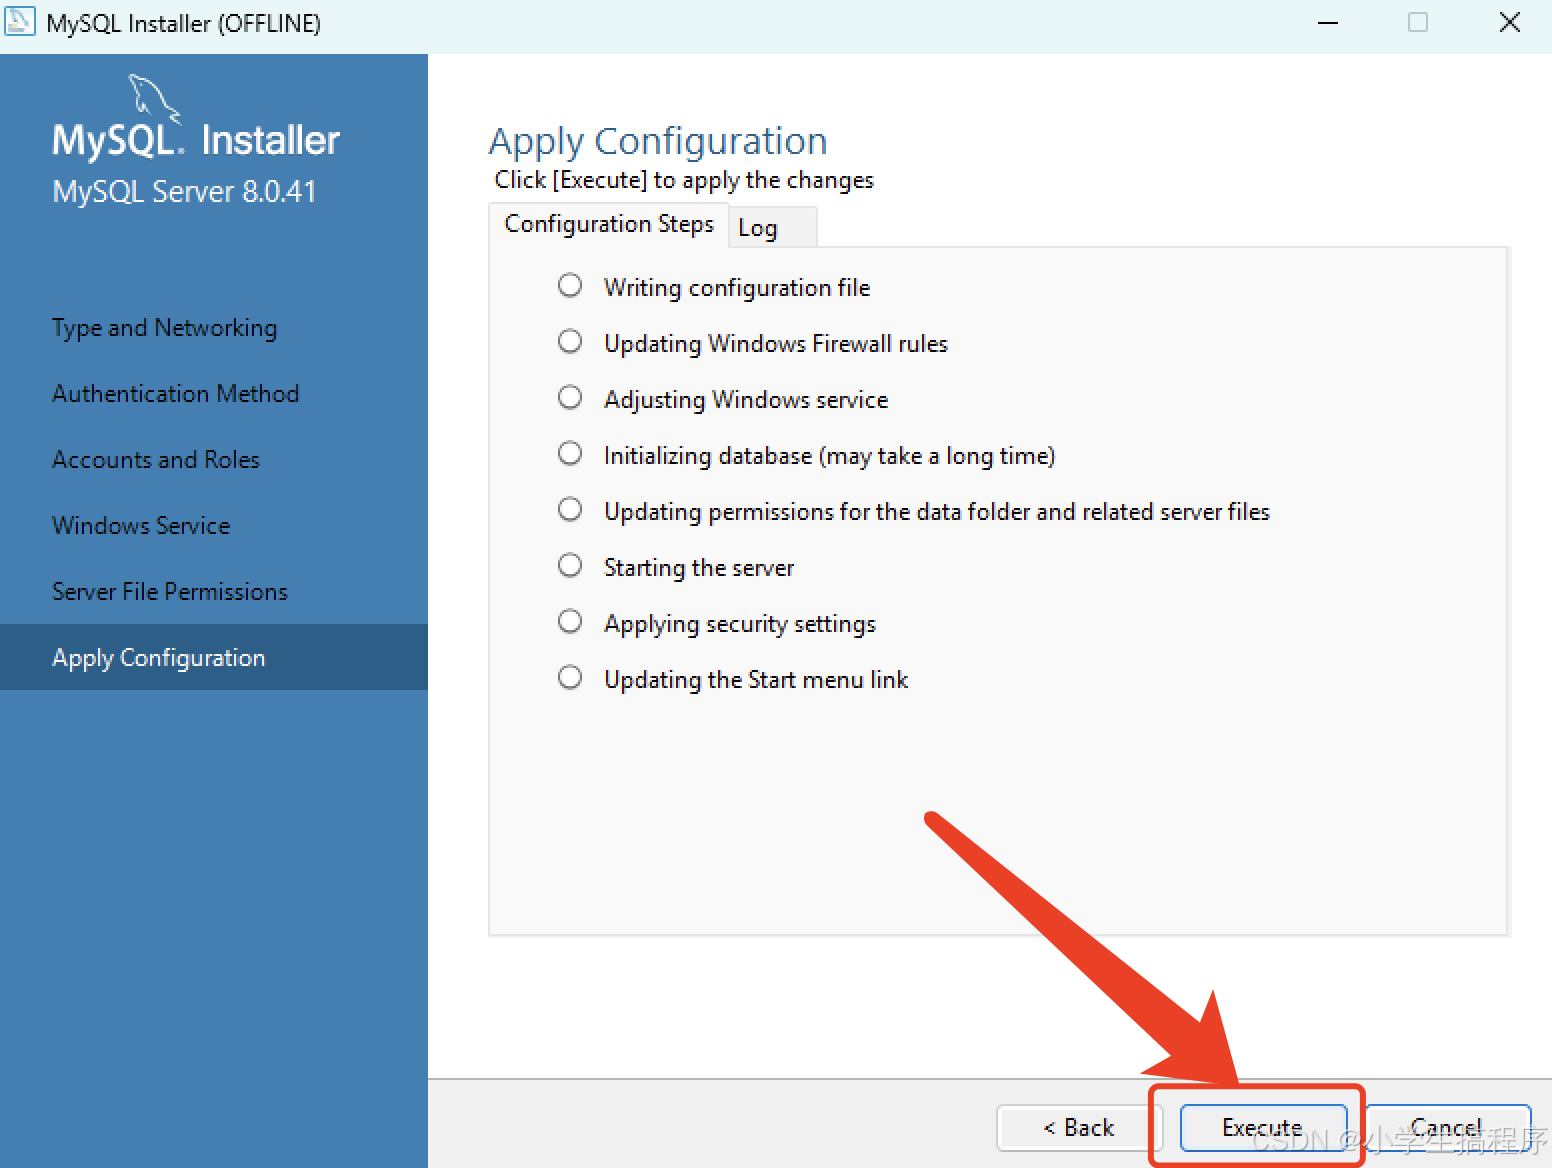Click the Initializing database step indicator
The height and width of the screenshot is (1168, 1552).
click(570, 454)
